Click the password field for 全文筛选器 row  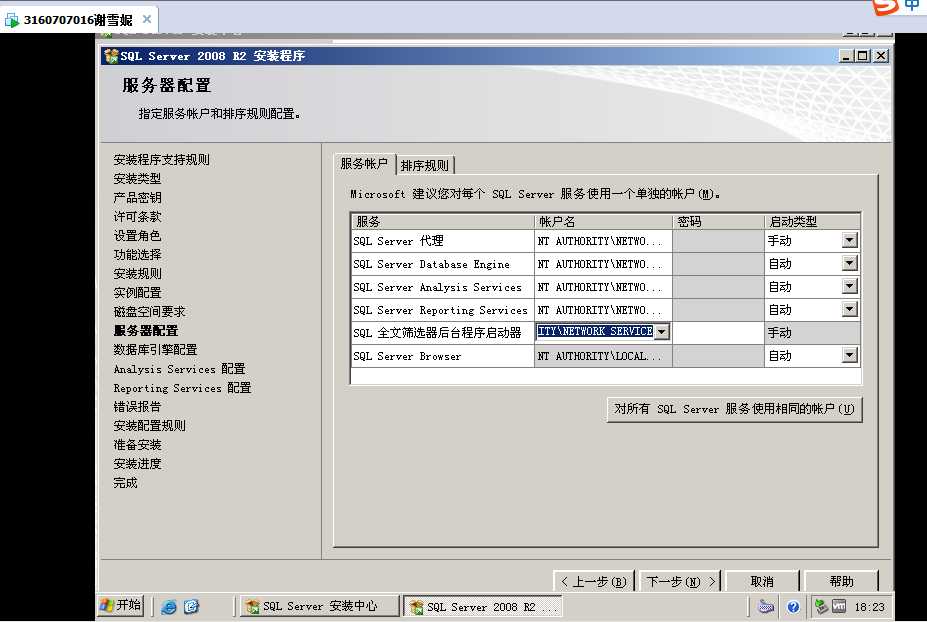point(718,333)
